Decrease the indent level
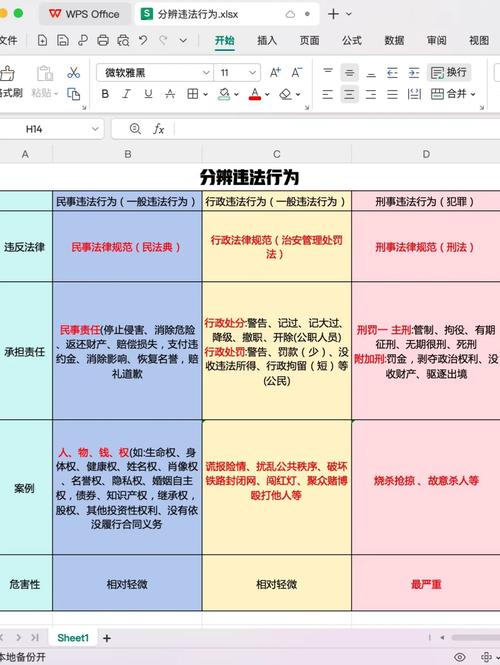The width and height of the screenshot is (500, 665). (x=392, y=73)
